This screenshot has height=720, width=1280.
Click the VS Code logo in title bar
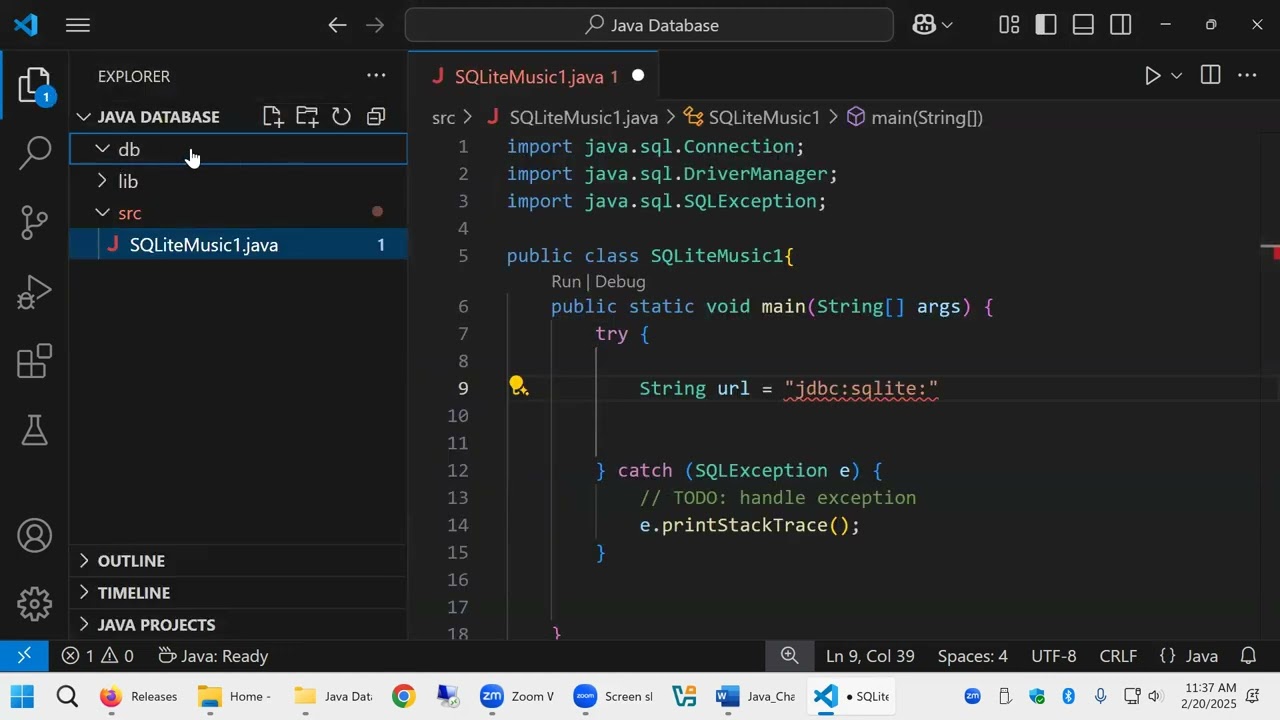26,25
